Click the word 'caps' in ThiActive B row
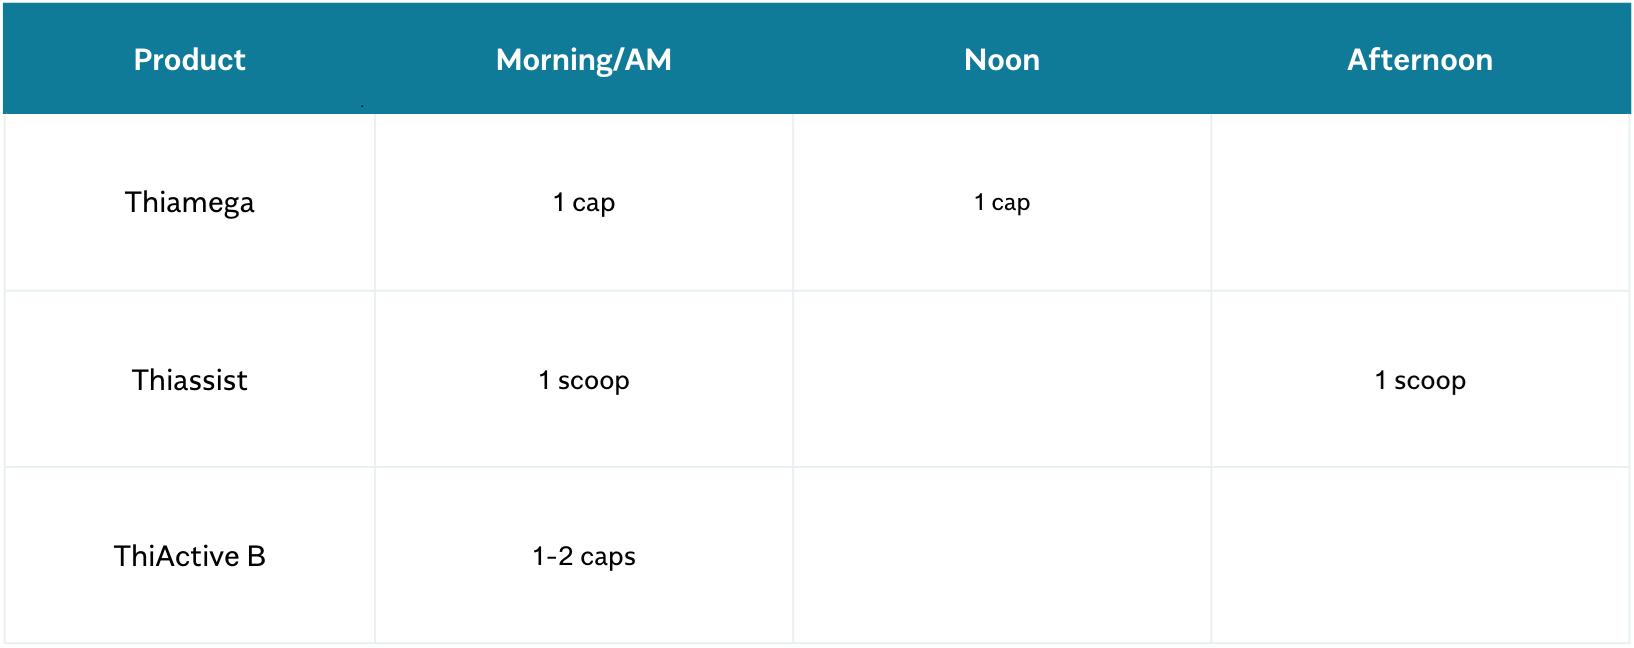 [608, 557]
